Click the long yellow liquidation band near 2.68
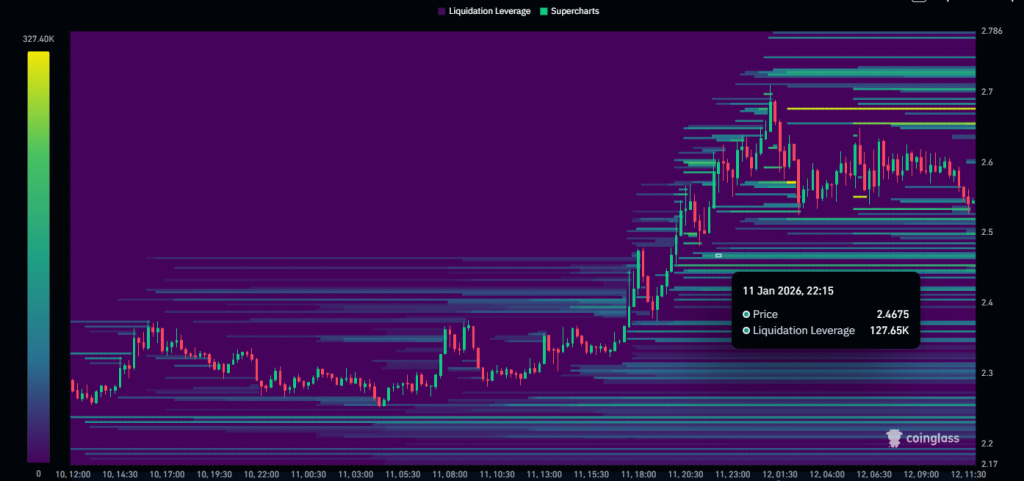The image size is (1024, 481). [x=881, y=109]
